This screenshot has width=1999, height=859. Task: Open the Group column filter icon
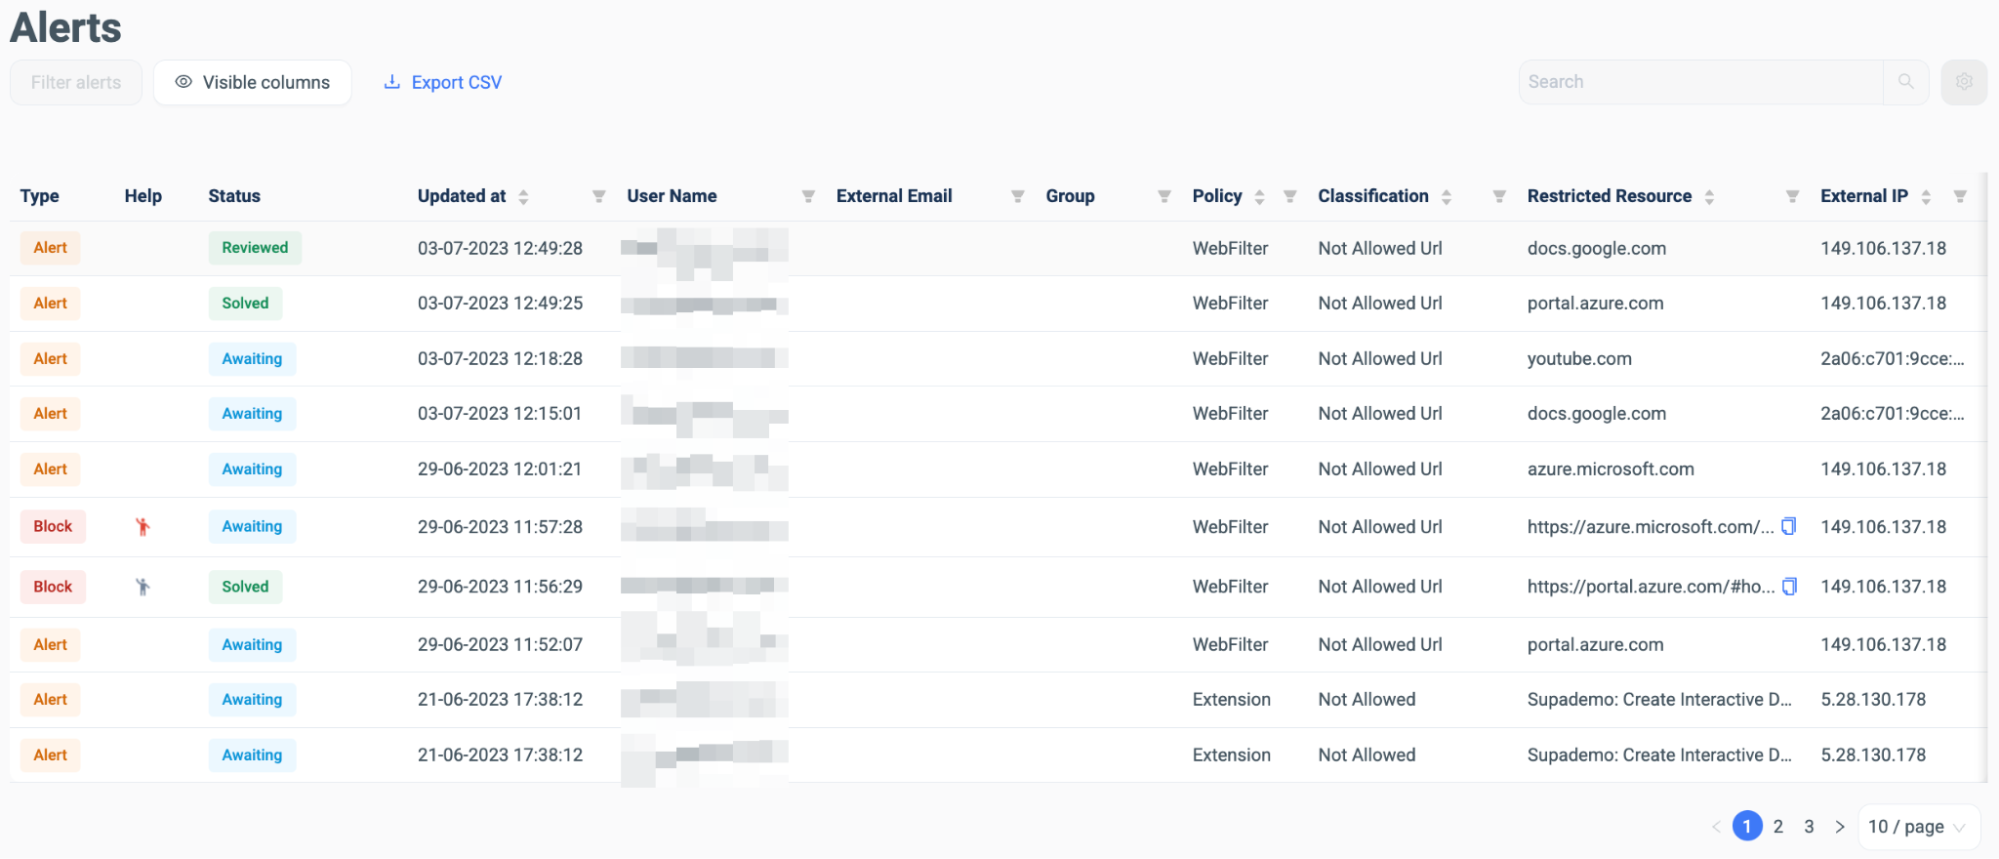click(x=1164, y=196)
